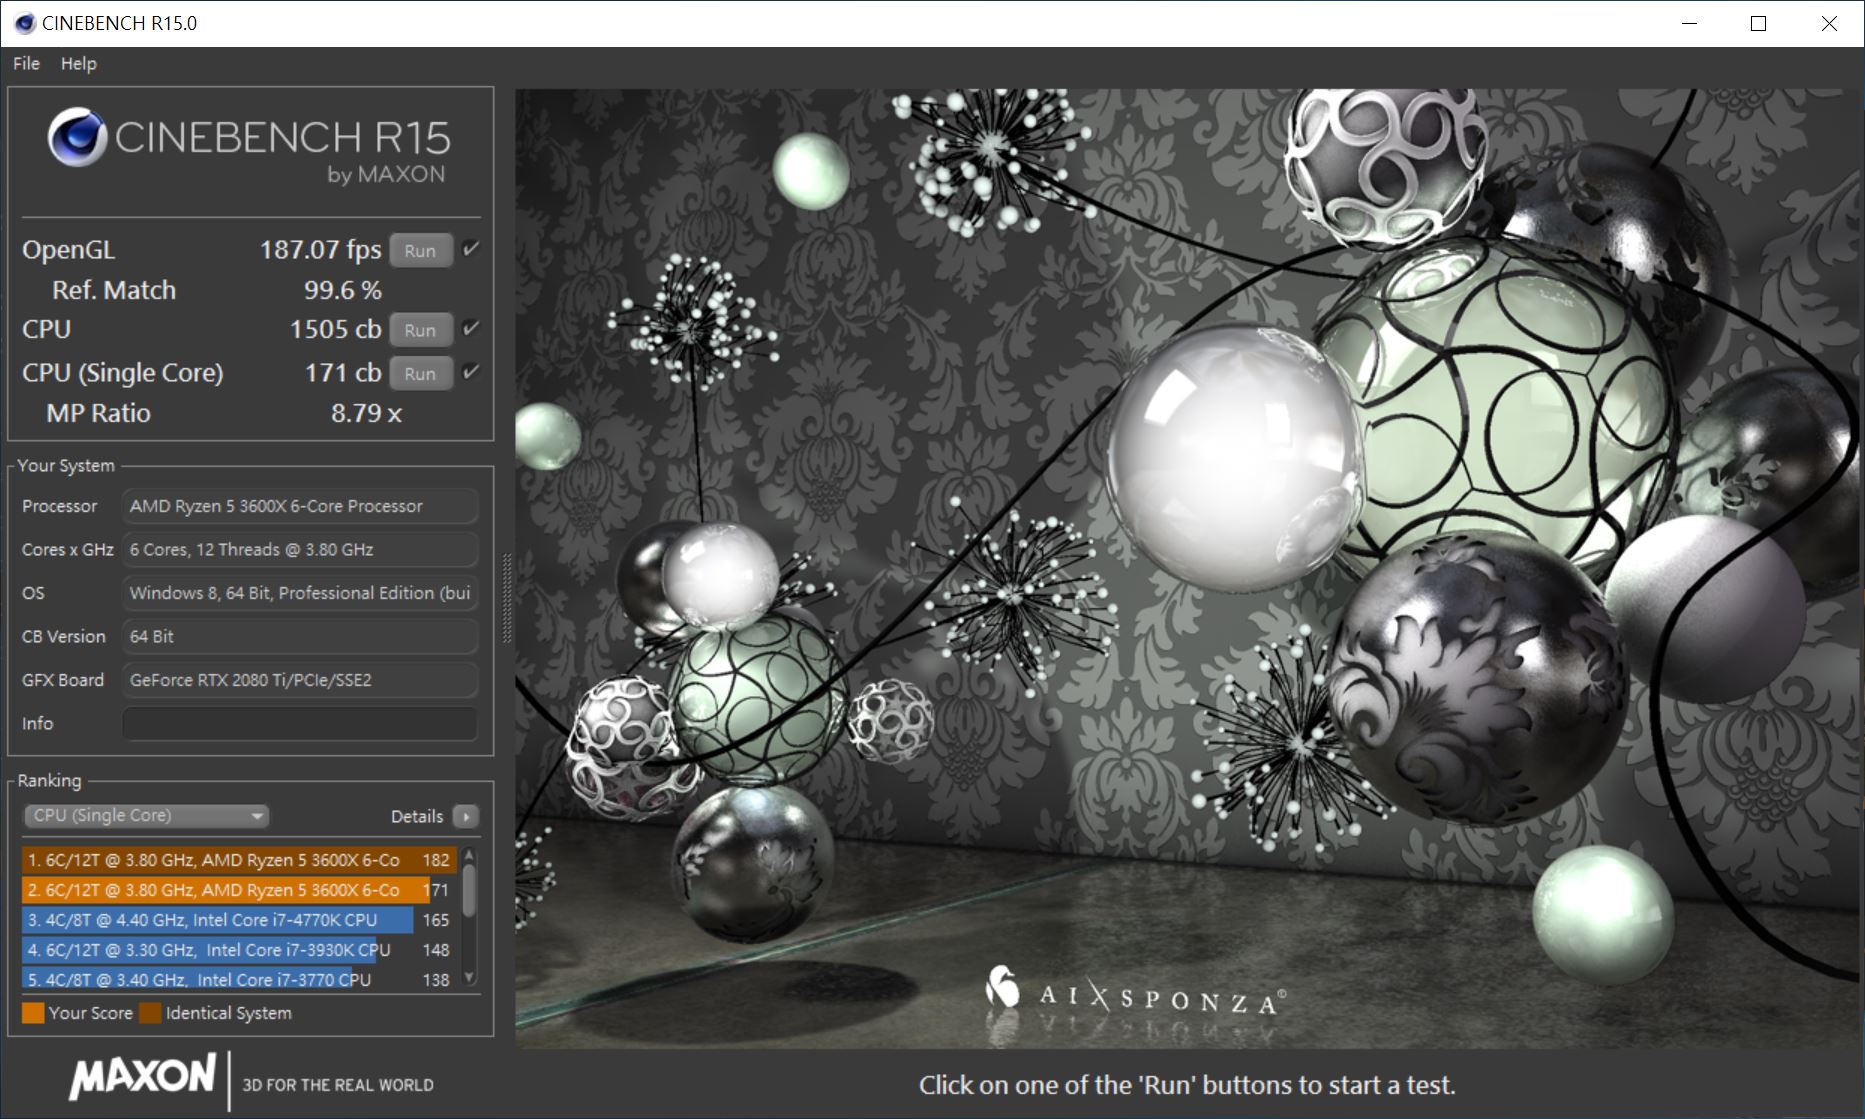Viewport: 1865px width, 1119px height.
Task: Open the Help menu
Action: [x=79, y=63]
